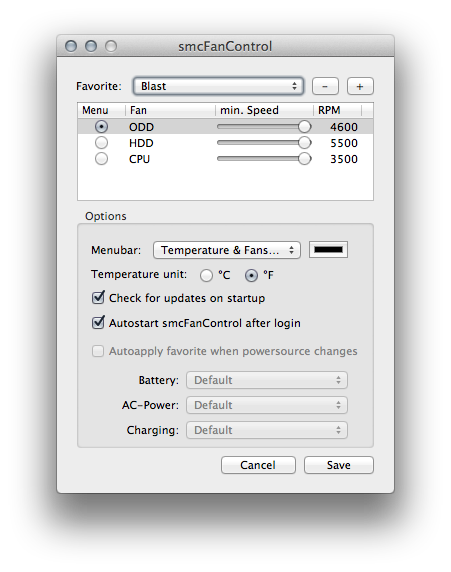Open the Battery favorite dropdown
451x572 pixels.
coord(267,380)
